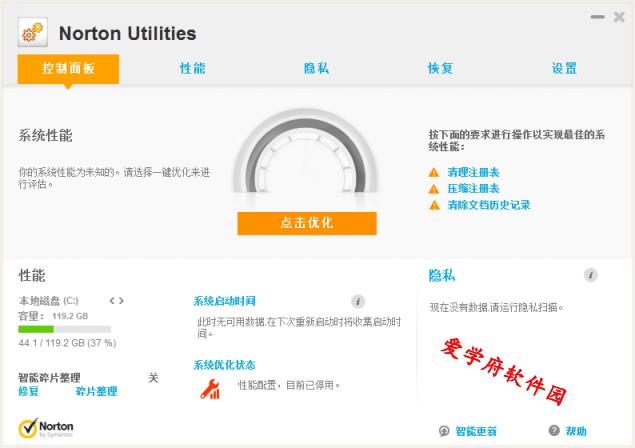
Task: Switch to the 隐私 tab
Action: pyautogui.click(x=316, y=68)
